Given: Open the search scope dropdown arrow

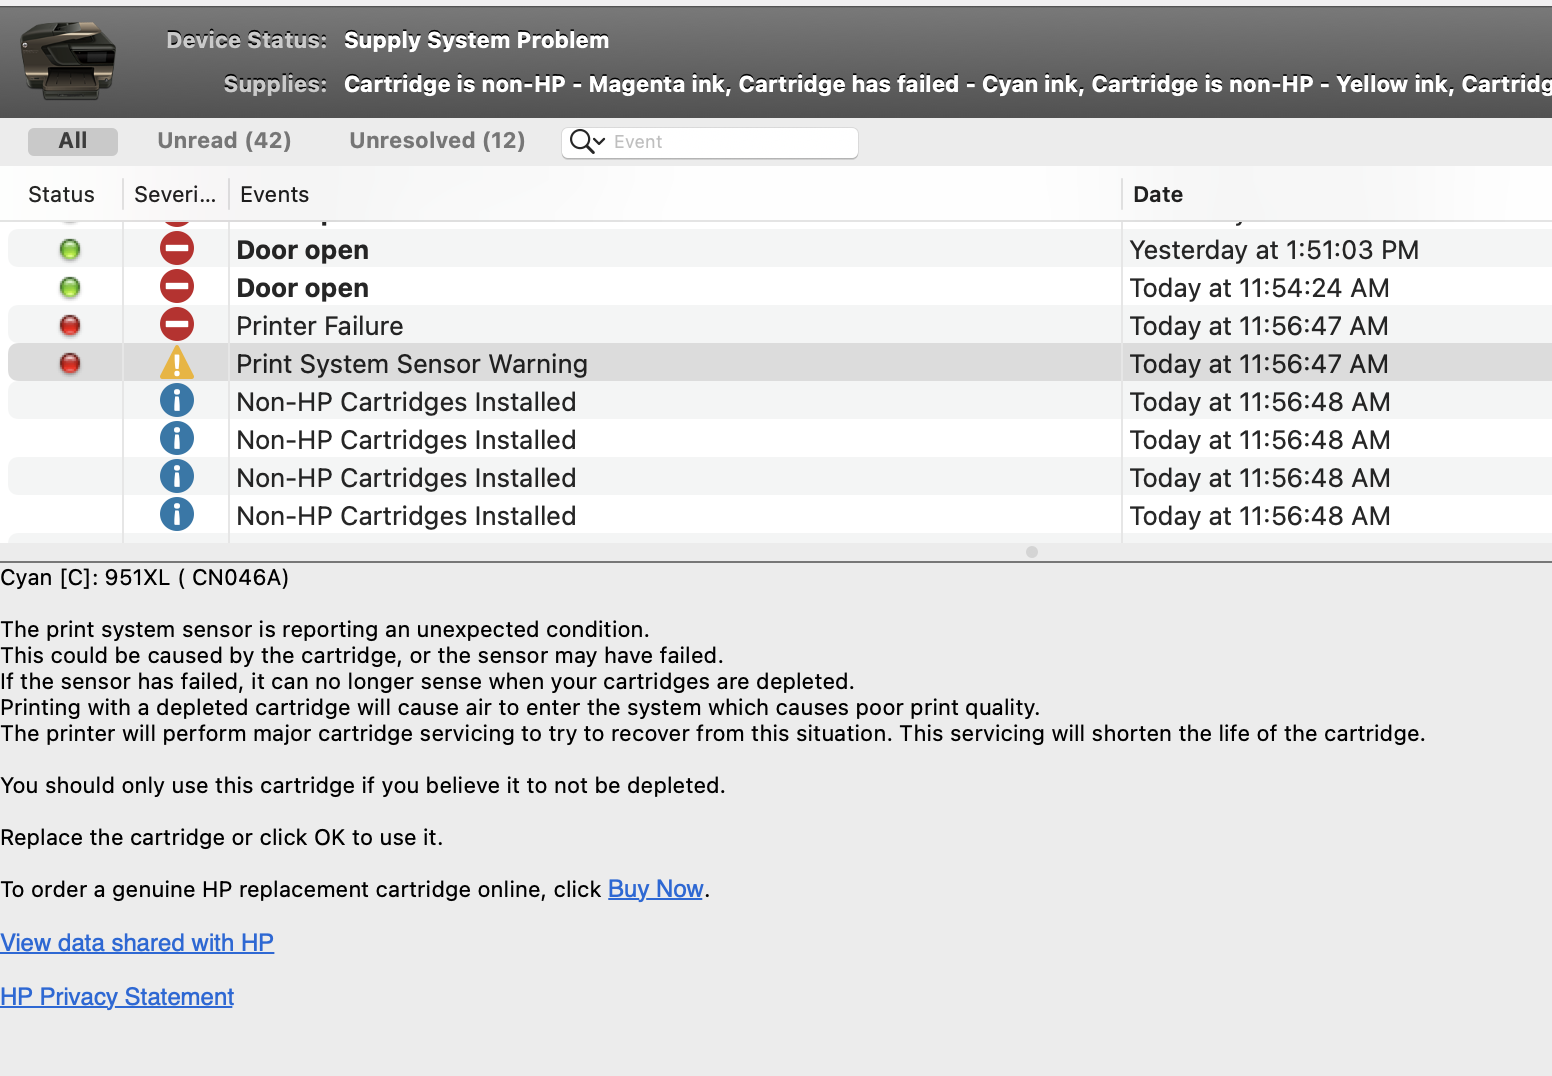Looking at the screenshot, I should point(600,143).
